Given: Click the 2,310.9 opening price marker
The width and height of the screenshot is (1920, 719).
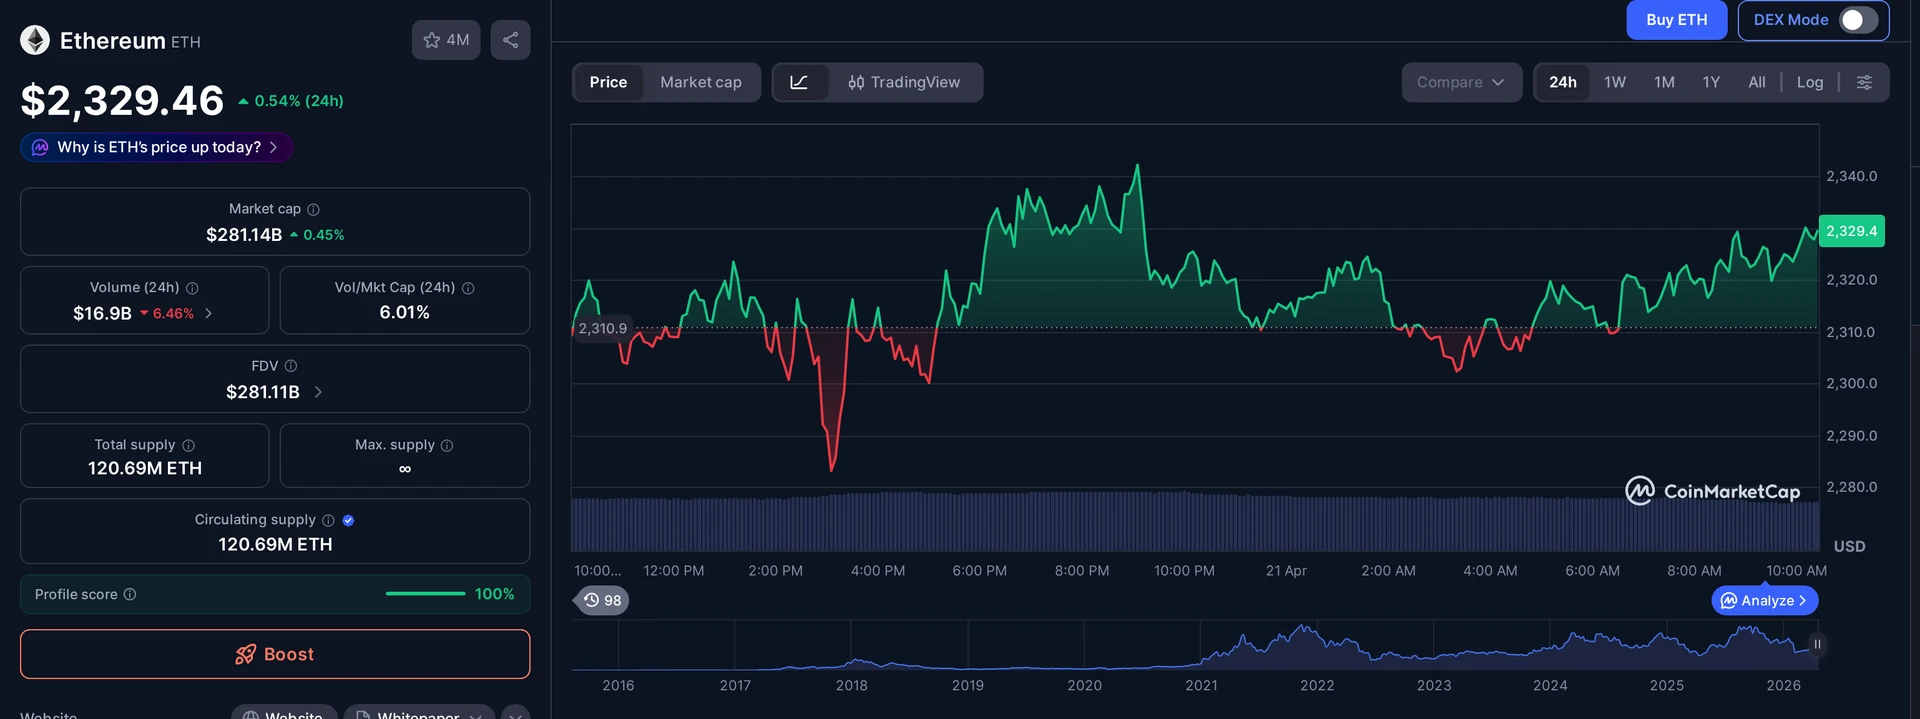Looking at the screenshot, I should coord(602,328).
